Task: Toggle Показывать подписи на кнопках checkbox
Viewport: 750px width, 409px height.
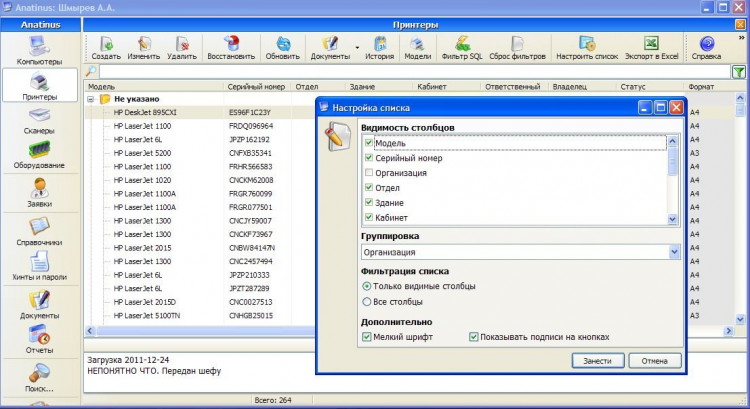Action: tap(474, 337)
